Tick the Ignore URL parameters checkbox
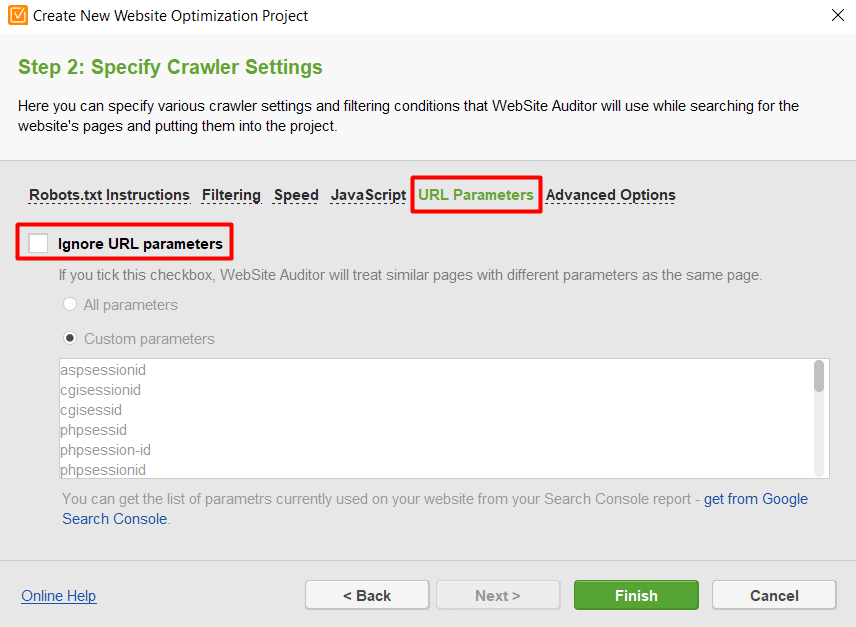 (x=38, y=243)
